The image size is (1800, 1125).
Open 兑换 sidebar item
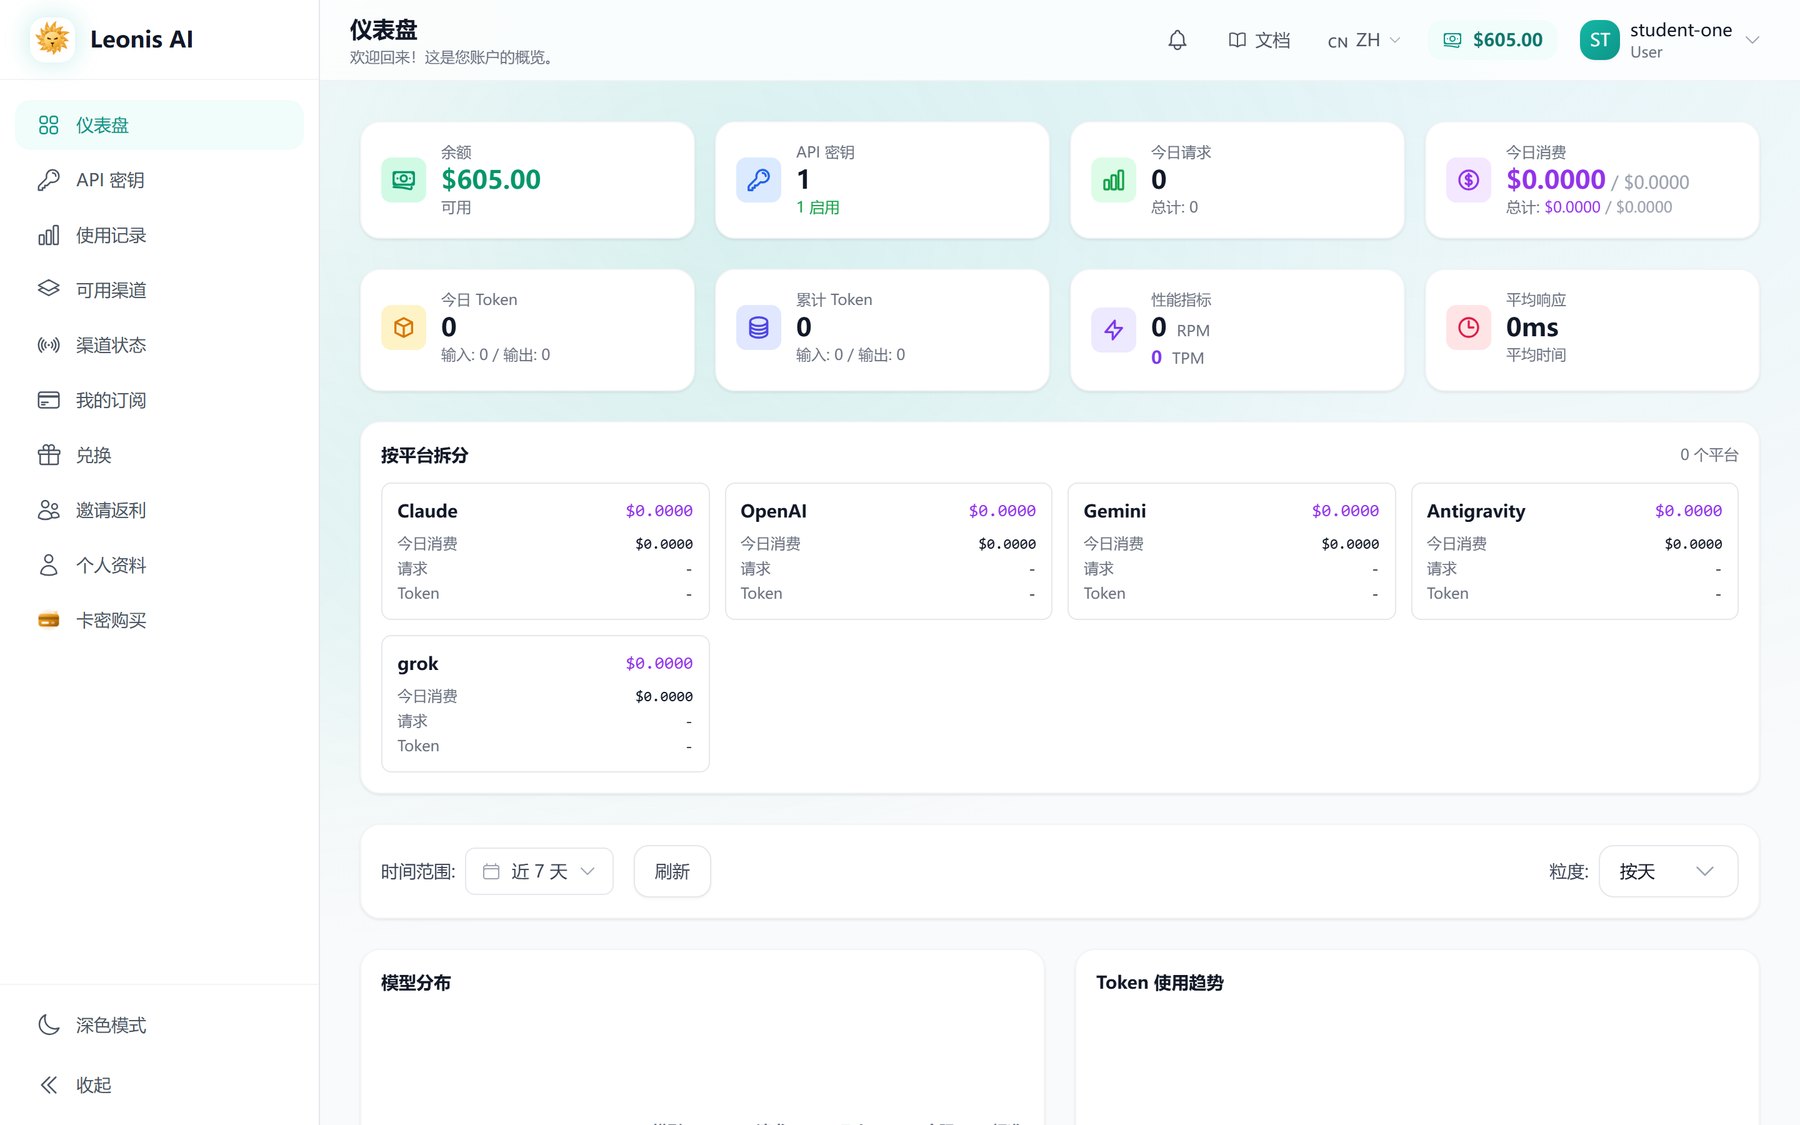159,455
